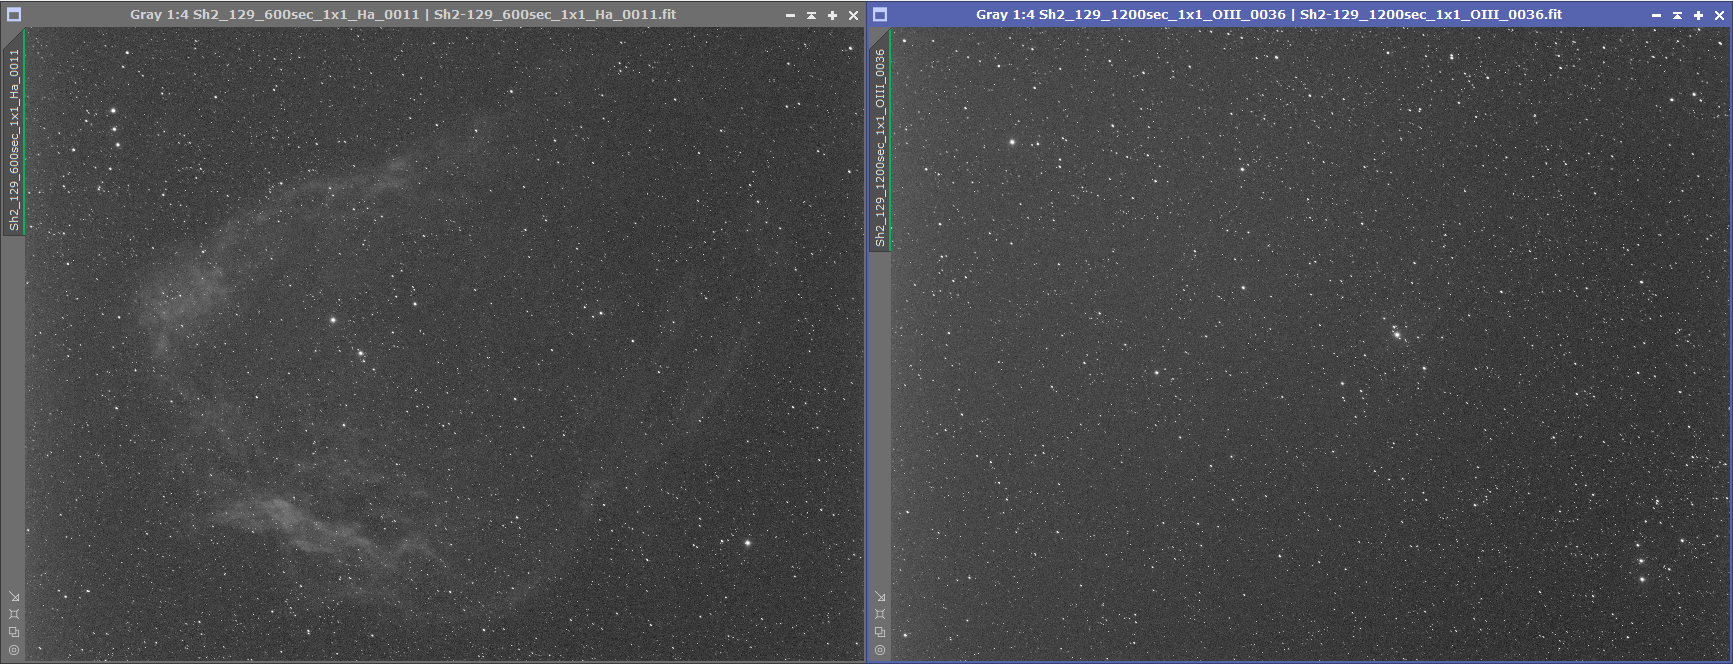The width and height of the screenshot is (1733, 664).
Task: Click the Ha_0011.fit window title text
Action: 403,15
